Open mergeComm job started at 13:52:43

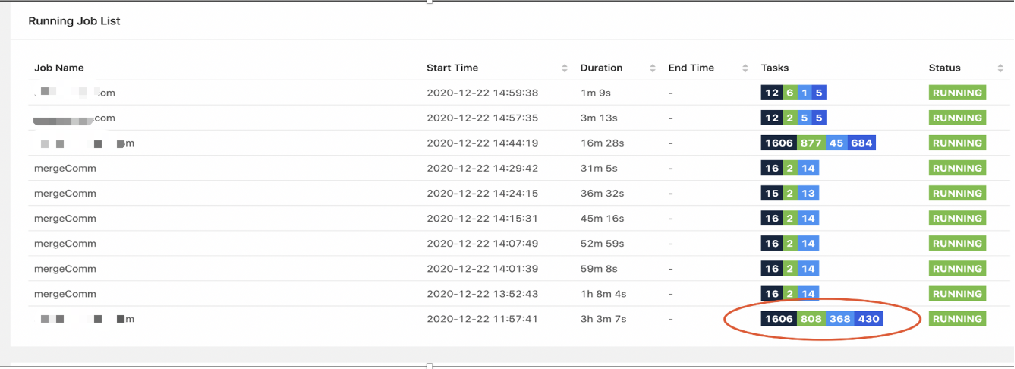(65, 294)
